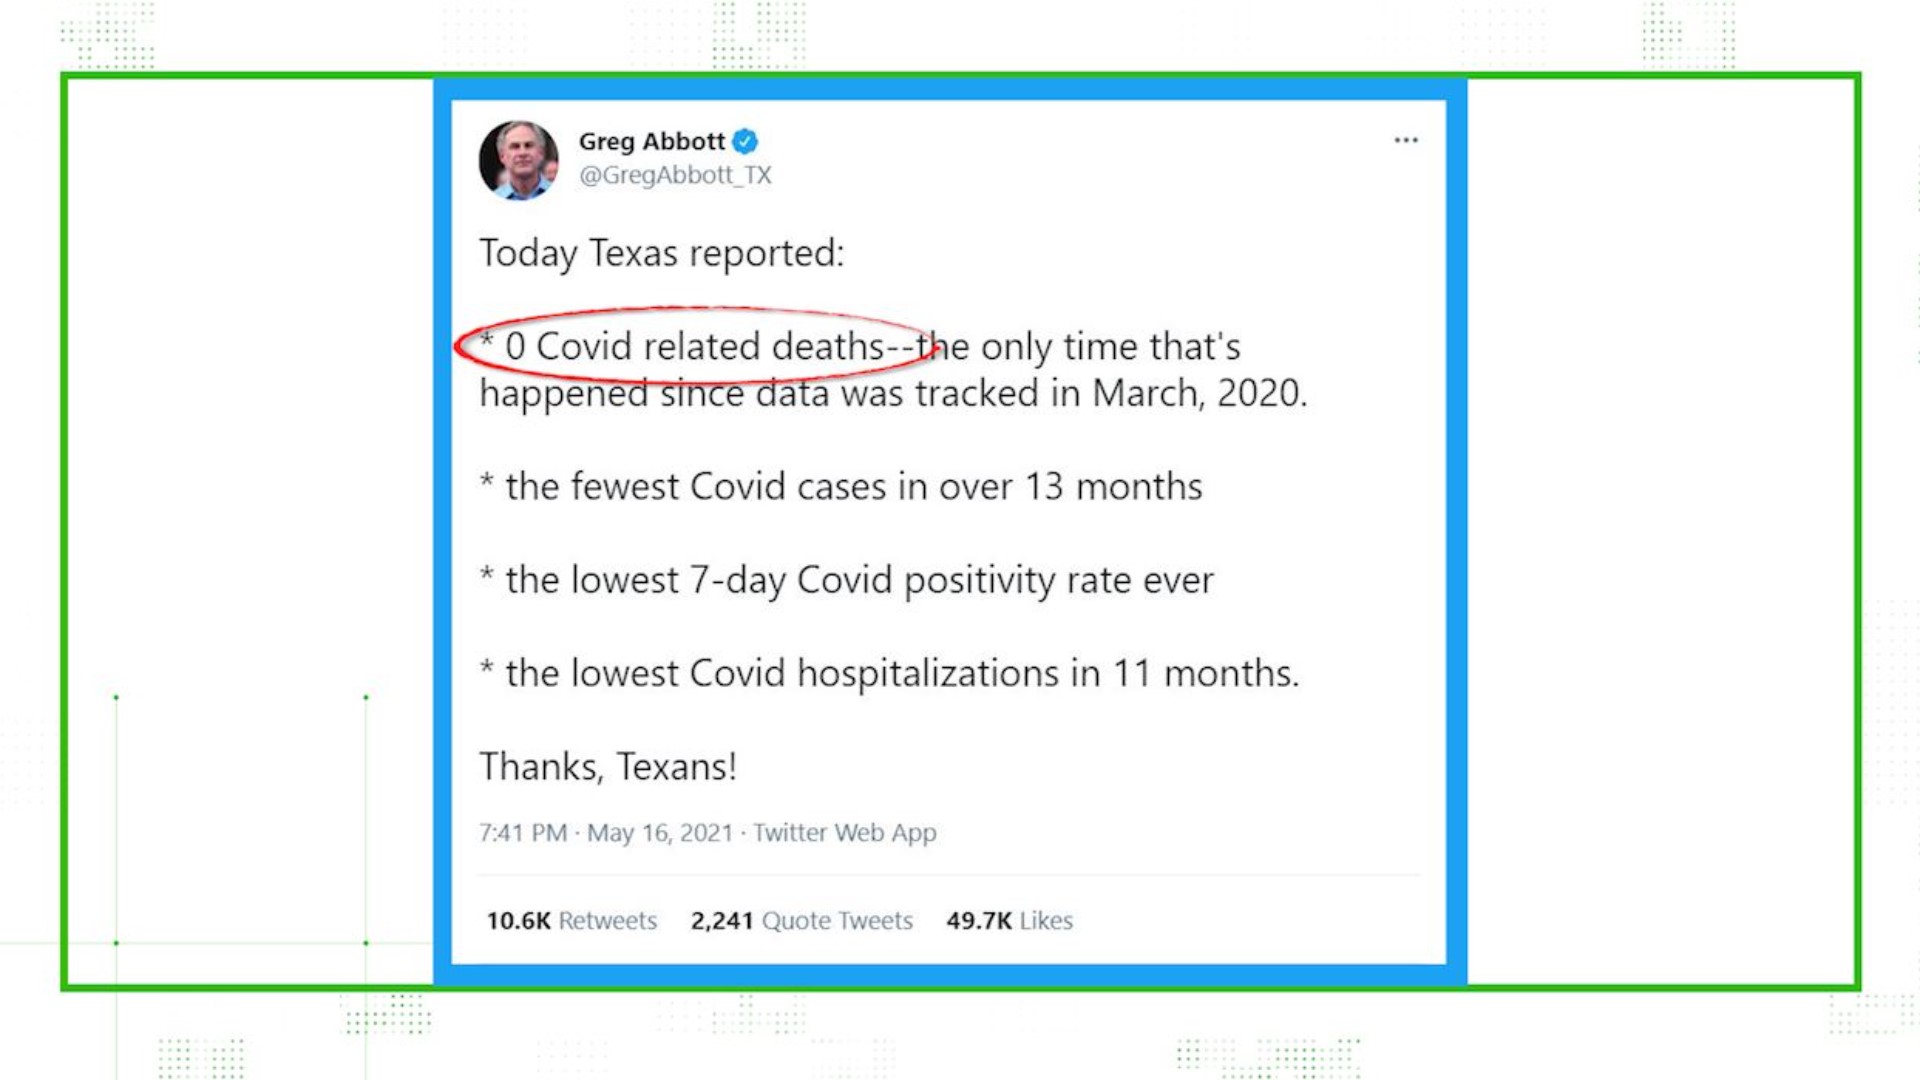Image resolution: width=1920 pixels, height=1080 pixels.
Task: Click the Likes count 49.7K
Action: (976, 920)
